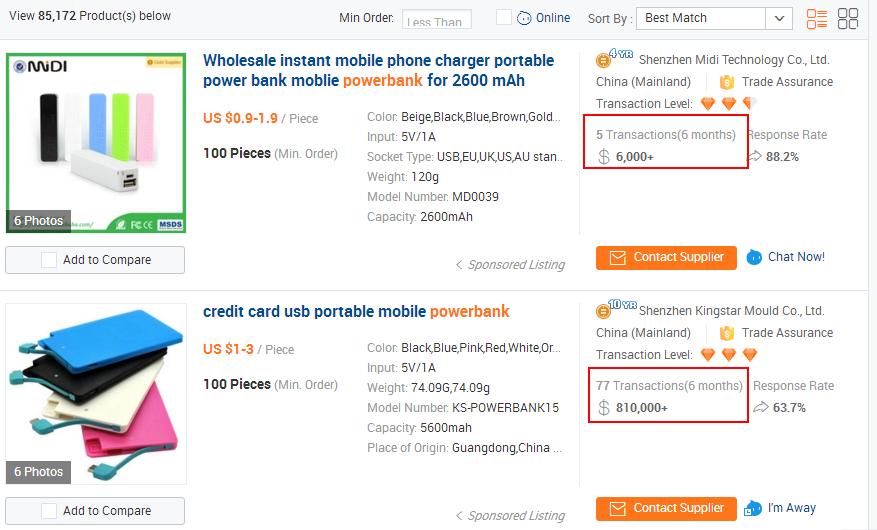Switch to grid view layout icon

(848, 18)
